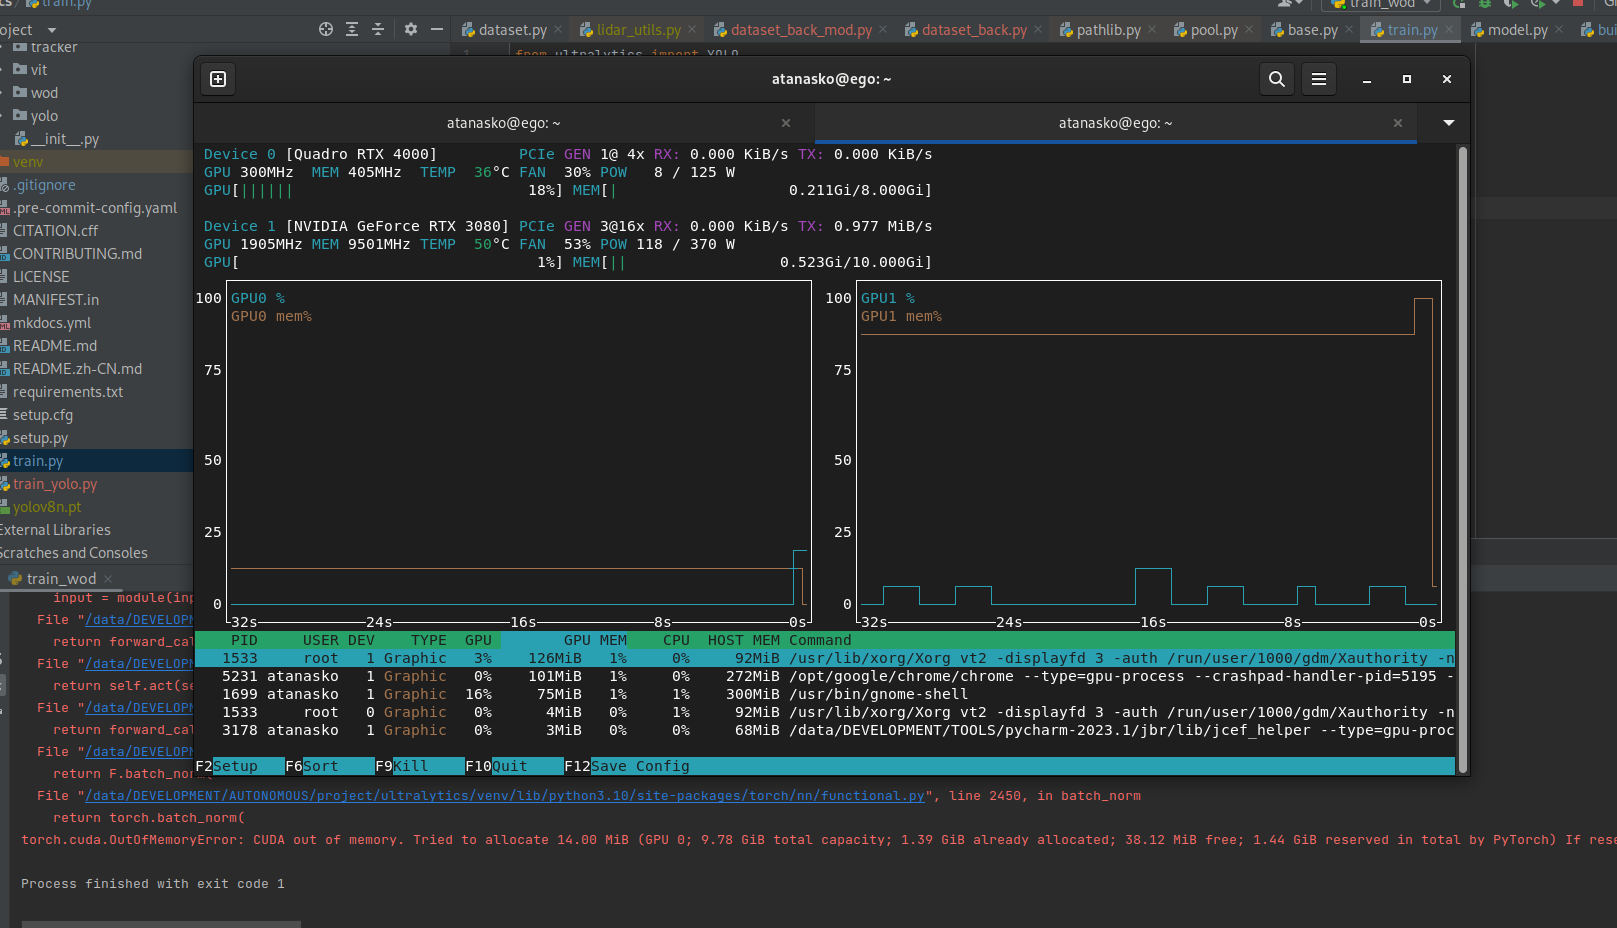The height and width of the screenshot is (928, 1617).
Task: Close the first atanasko@ego terminal tab
Action: tap(786, 123)
